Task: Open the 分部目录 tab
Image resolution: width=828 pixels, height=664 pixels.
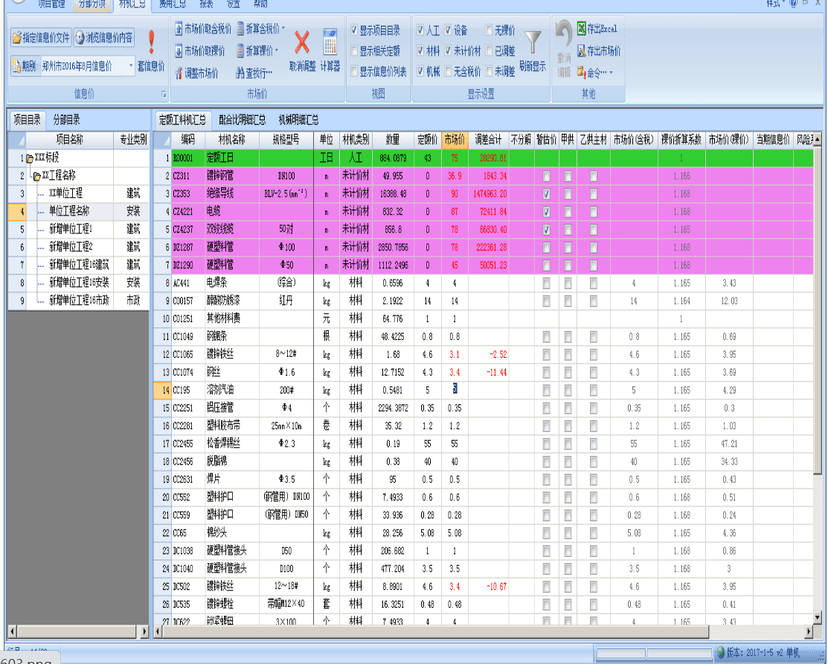Action: 67,120
